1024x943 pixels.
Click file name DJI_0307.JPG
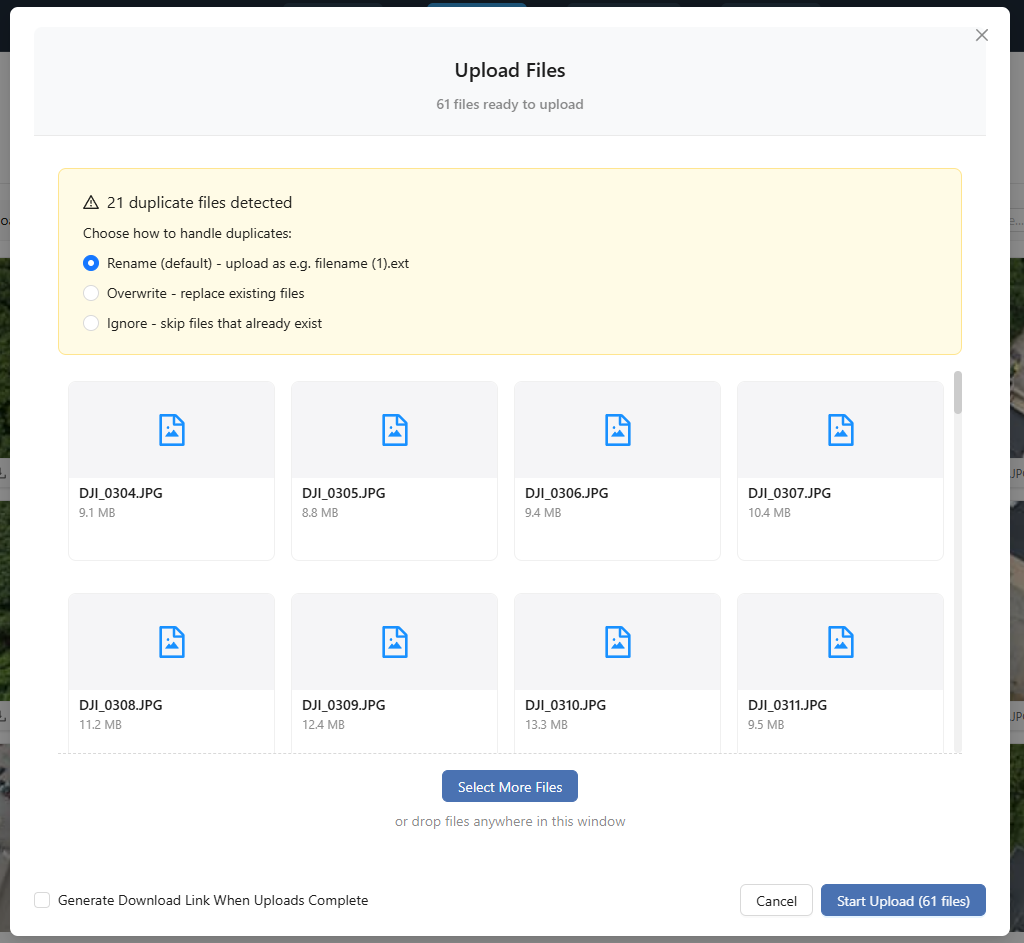(790, 493)
